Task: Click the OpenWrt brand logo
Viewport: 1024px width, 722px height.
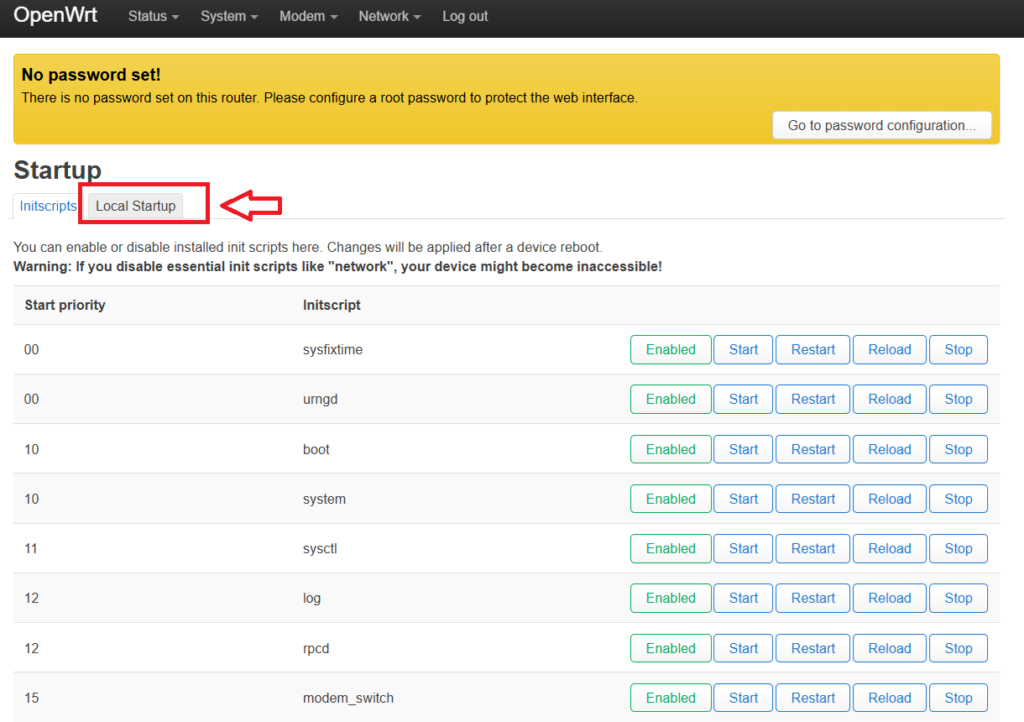Action: 56,16
